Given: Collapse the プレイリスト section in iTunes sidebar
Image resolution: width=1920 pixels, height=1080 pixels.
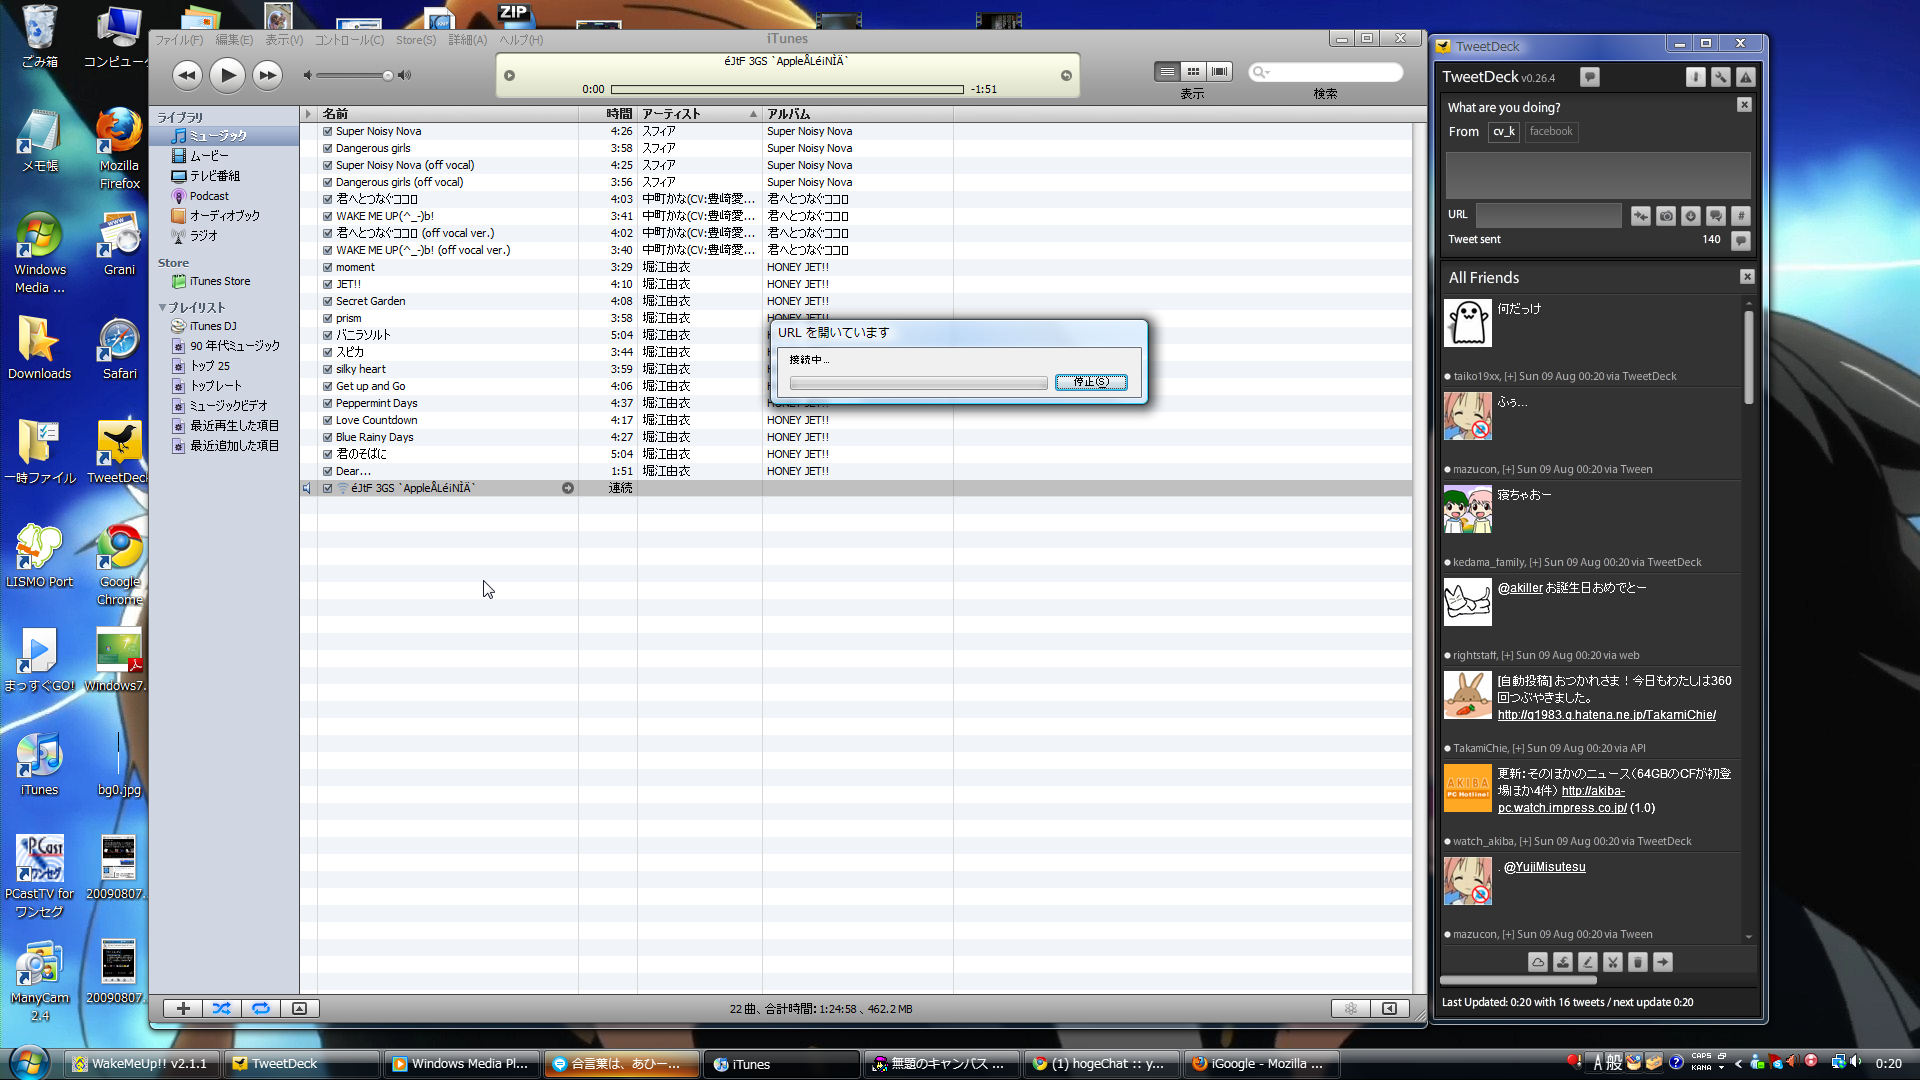Looking at the screenshot, I should pos(162,308).
